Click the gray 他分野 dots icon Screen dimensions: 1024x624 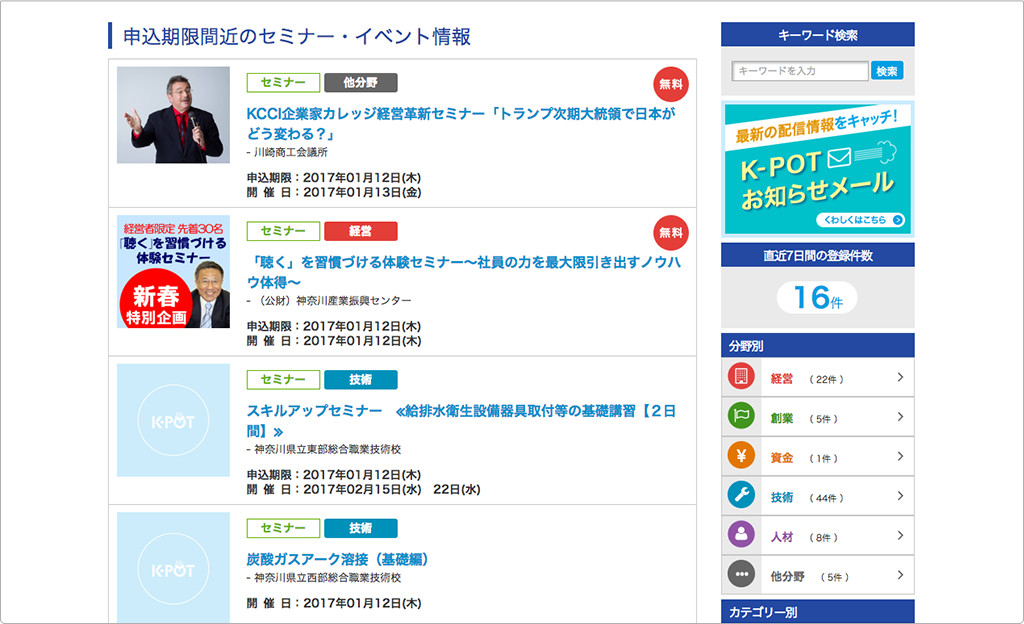pos(741,575)
